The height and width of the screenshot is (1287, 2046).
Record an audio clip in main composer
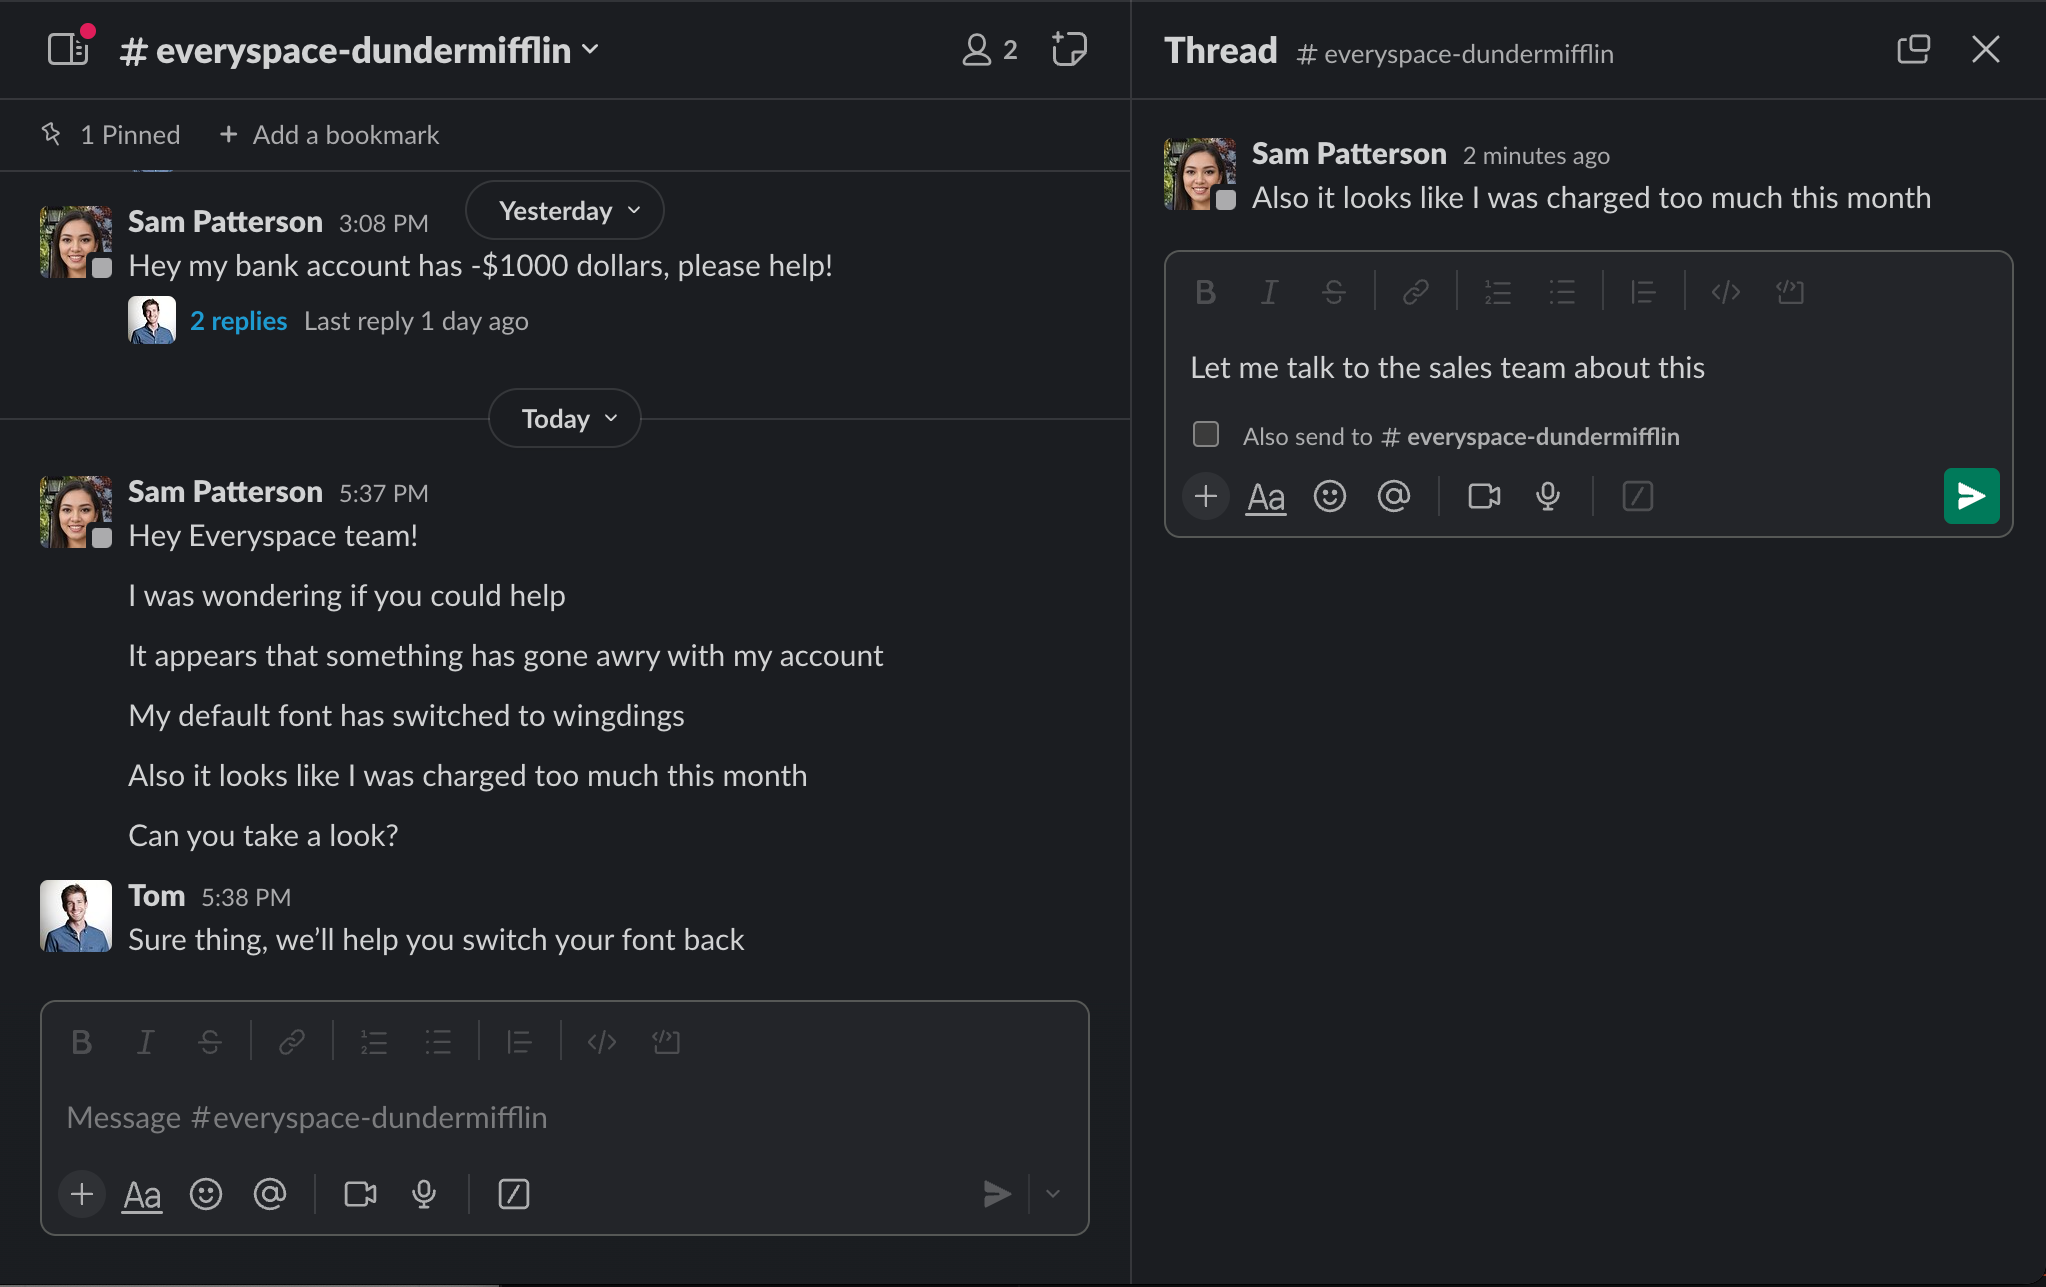click(425, 1193)
